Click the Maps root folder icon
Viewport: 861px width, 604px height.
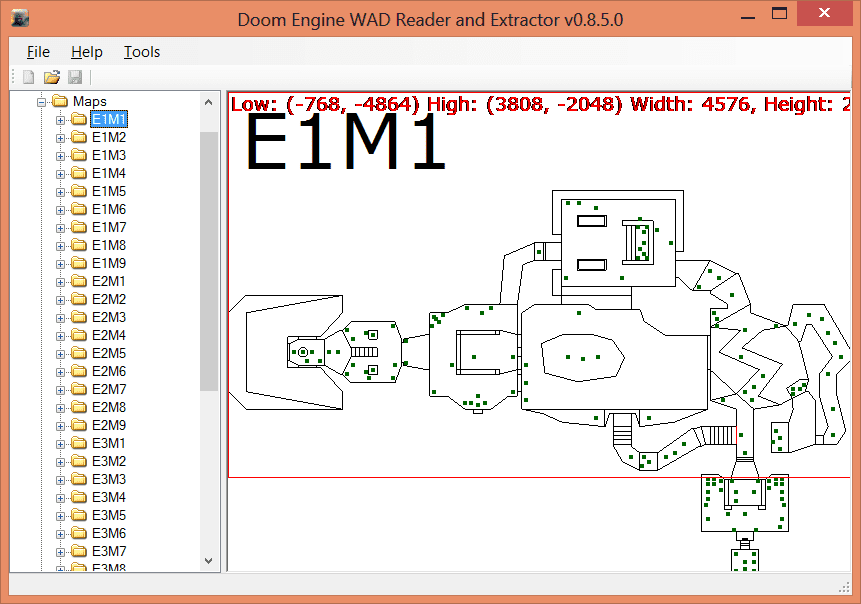pyautogui.click(x=60, y=101)
